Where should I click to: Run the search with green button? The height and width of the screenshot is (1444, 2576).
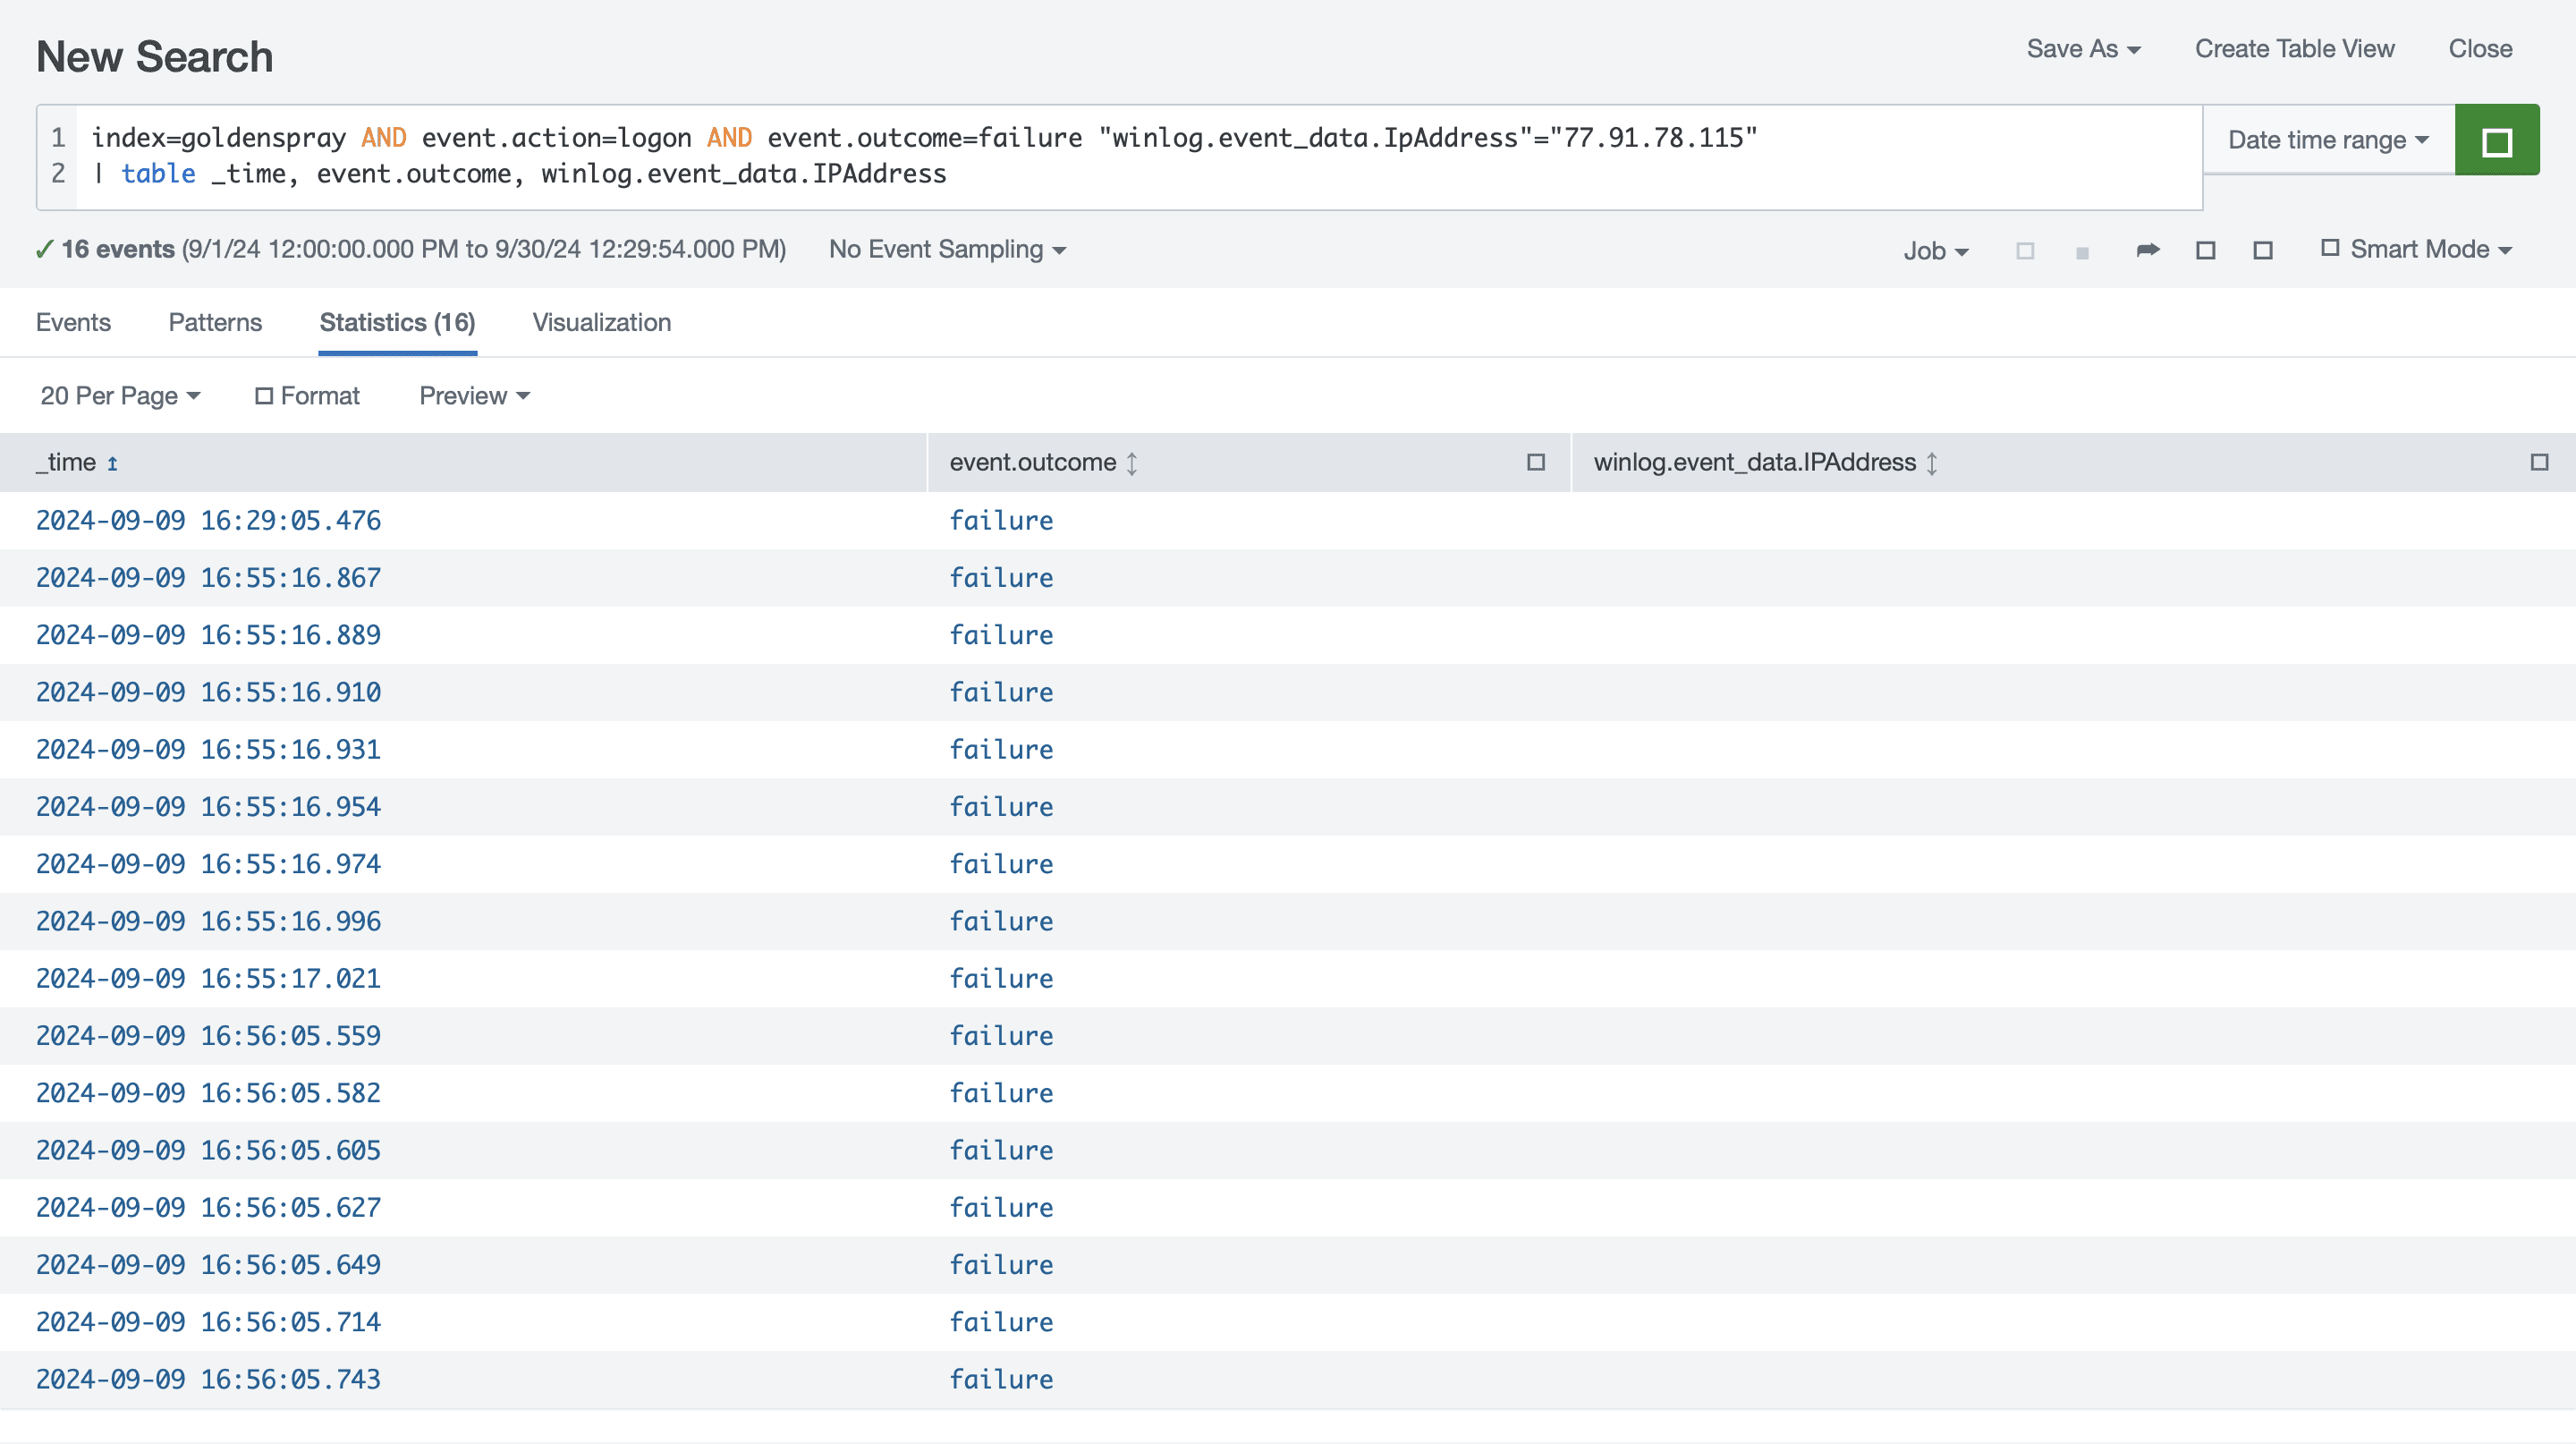click(2497, 140)
